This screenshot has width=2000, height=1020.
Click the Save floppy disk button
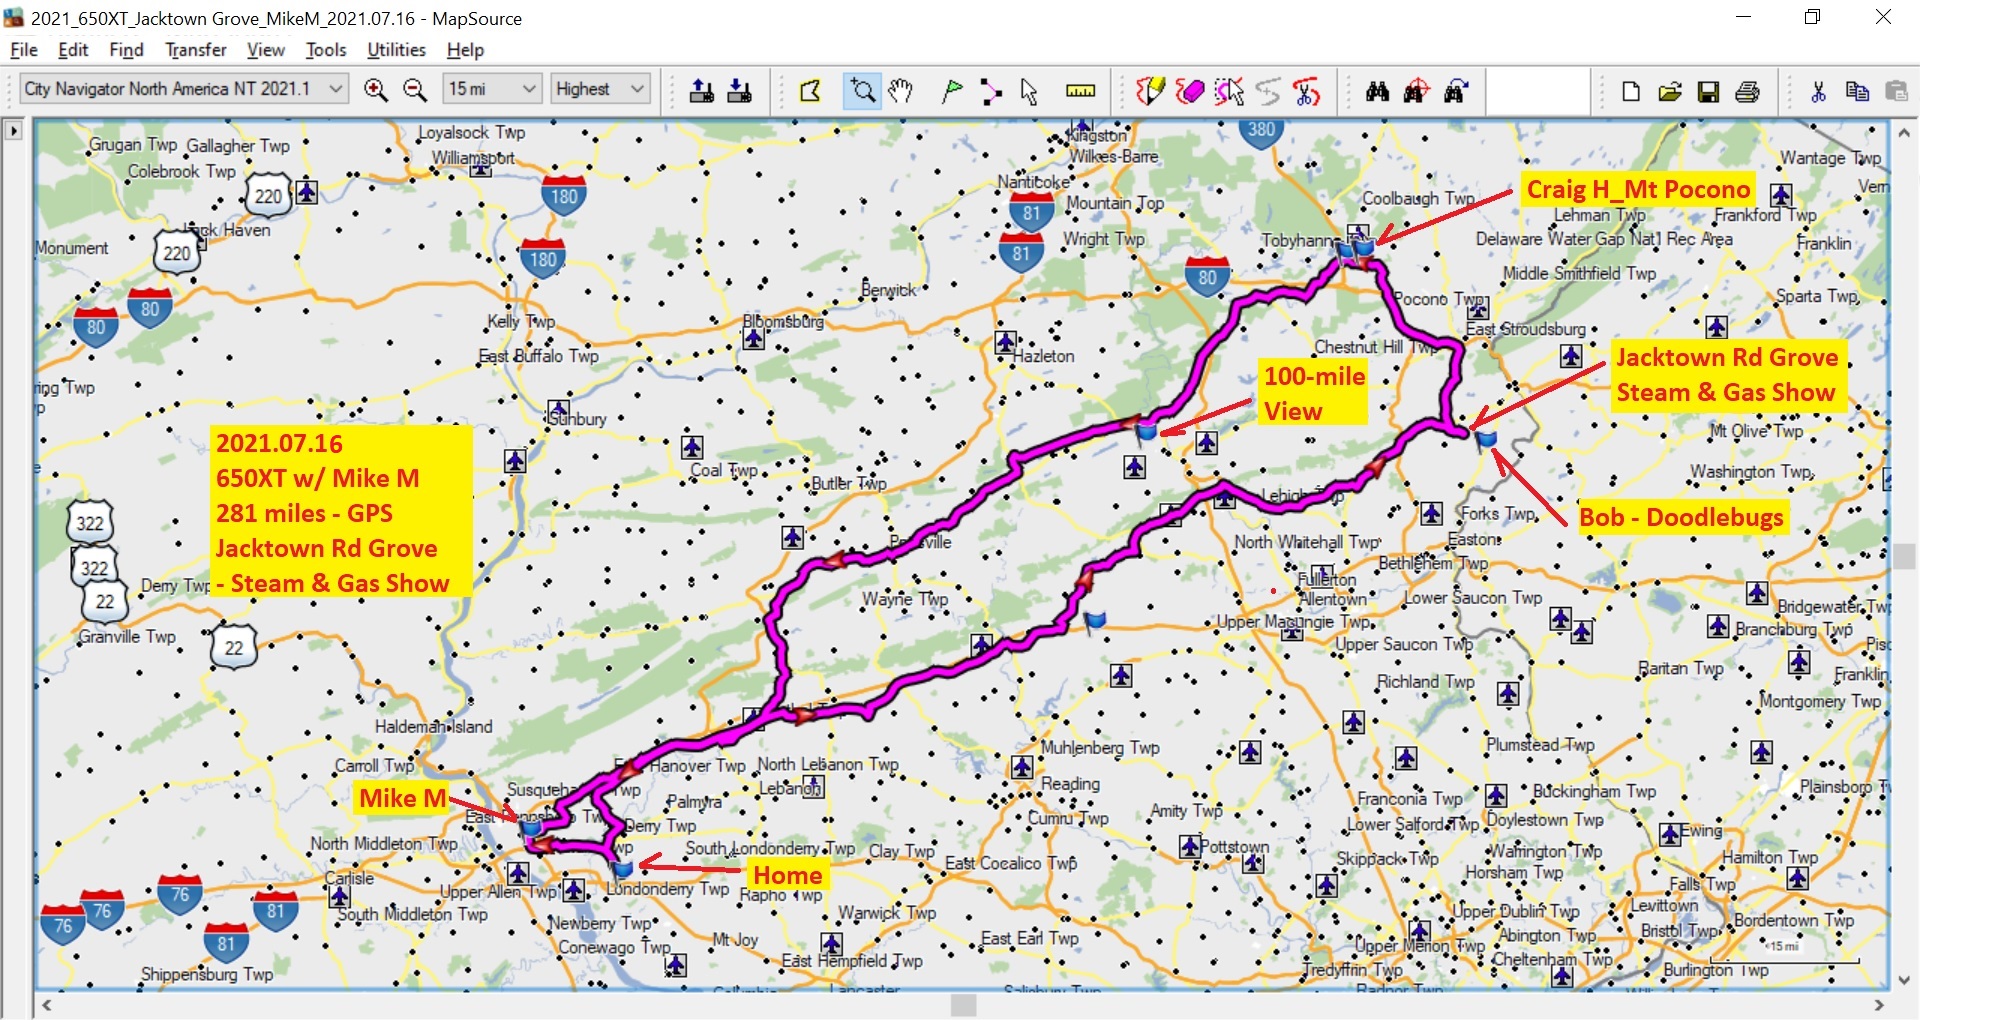[1709, 91]
